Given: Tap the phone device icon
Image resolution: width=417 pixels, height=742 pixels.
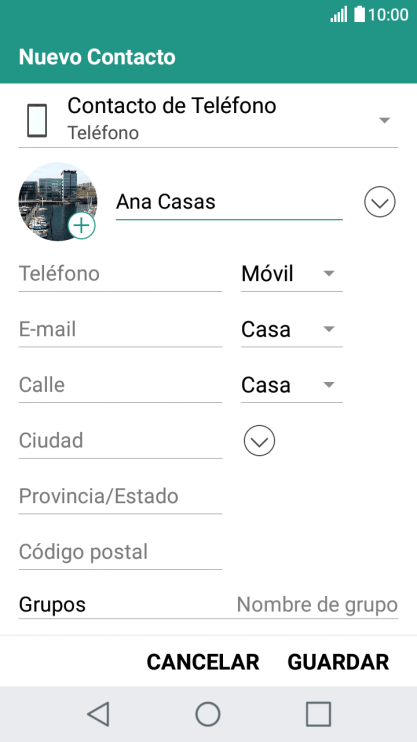Looking at the screenshot, I should (x=37, y=121).
